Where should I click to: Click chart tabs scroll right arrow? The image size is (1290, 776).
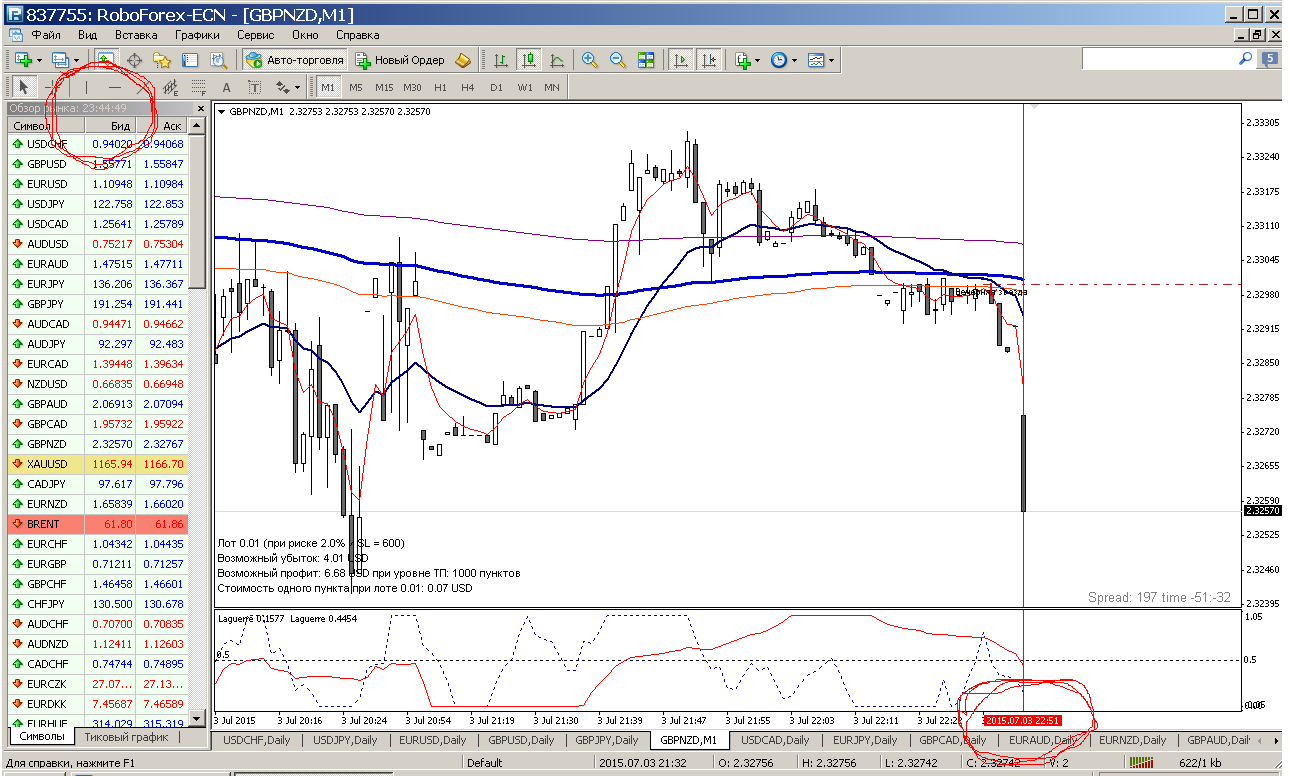[1277, 741]
